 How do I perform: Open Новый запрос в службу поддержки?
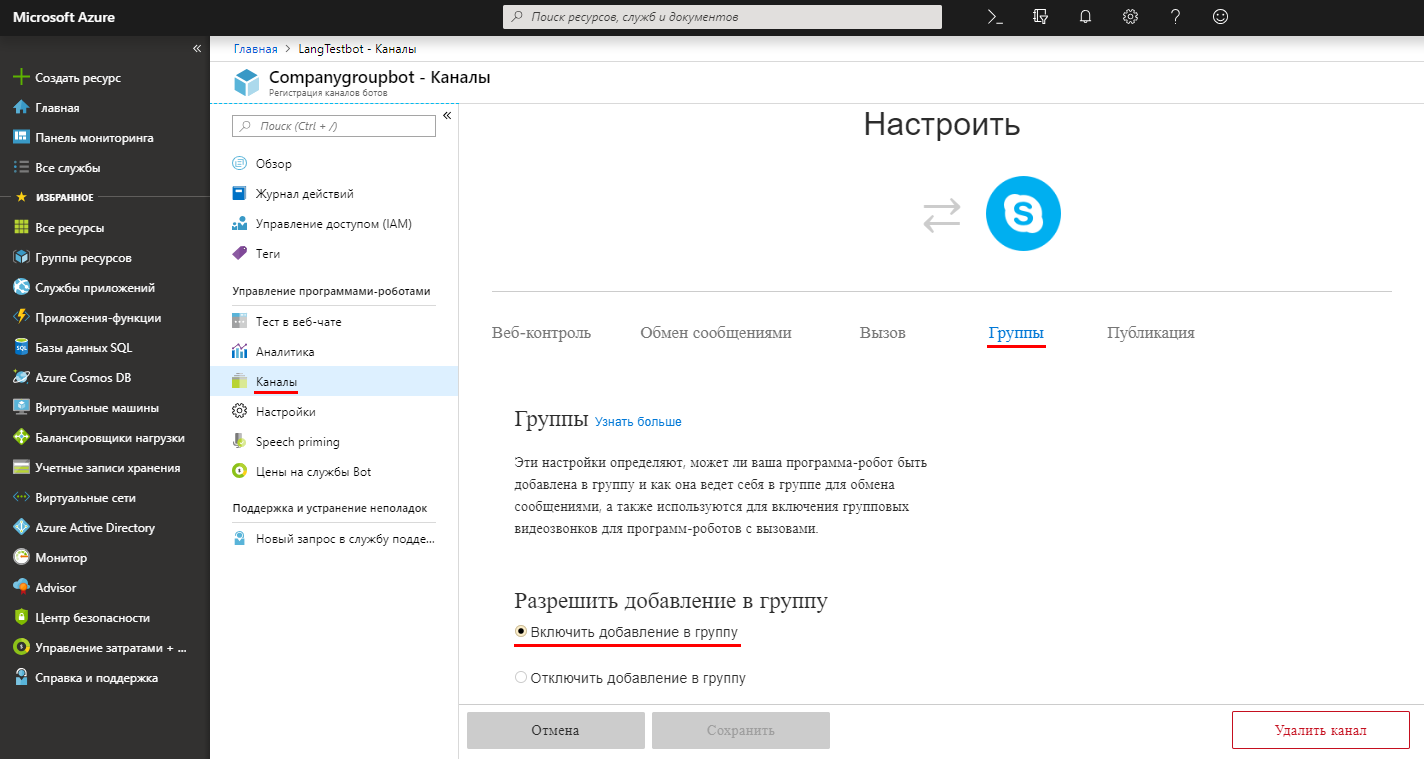[x=334, y=539]
